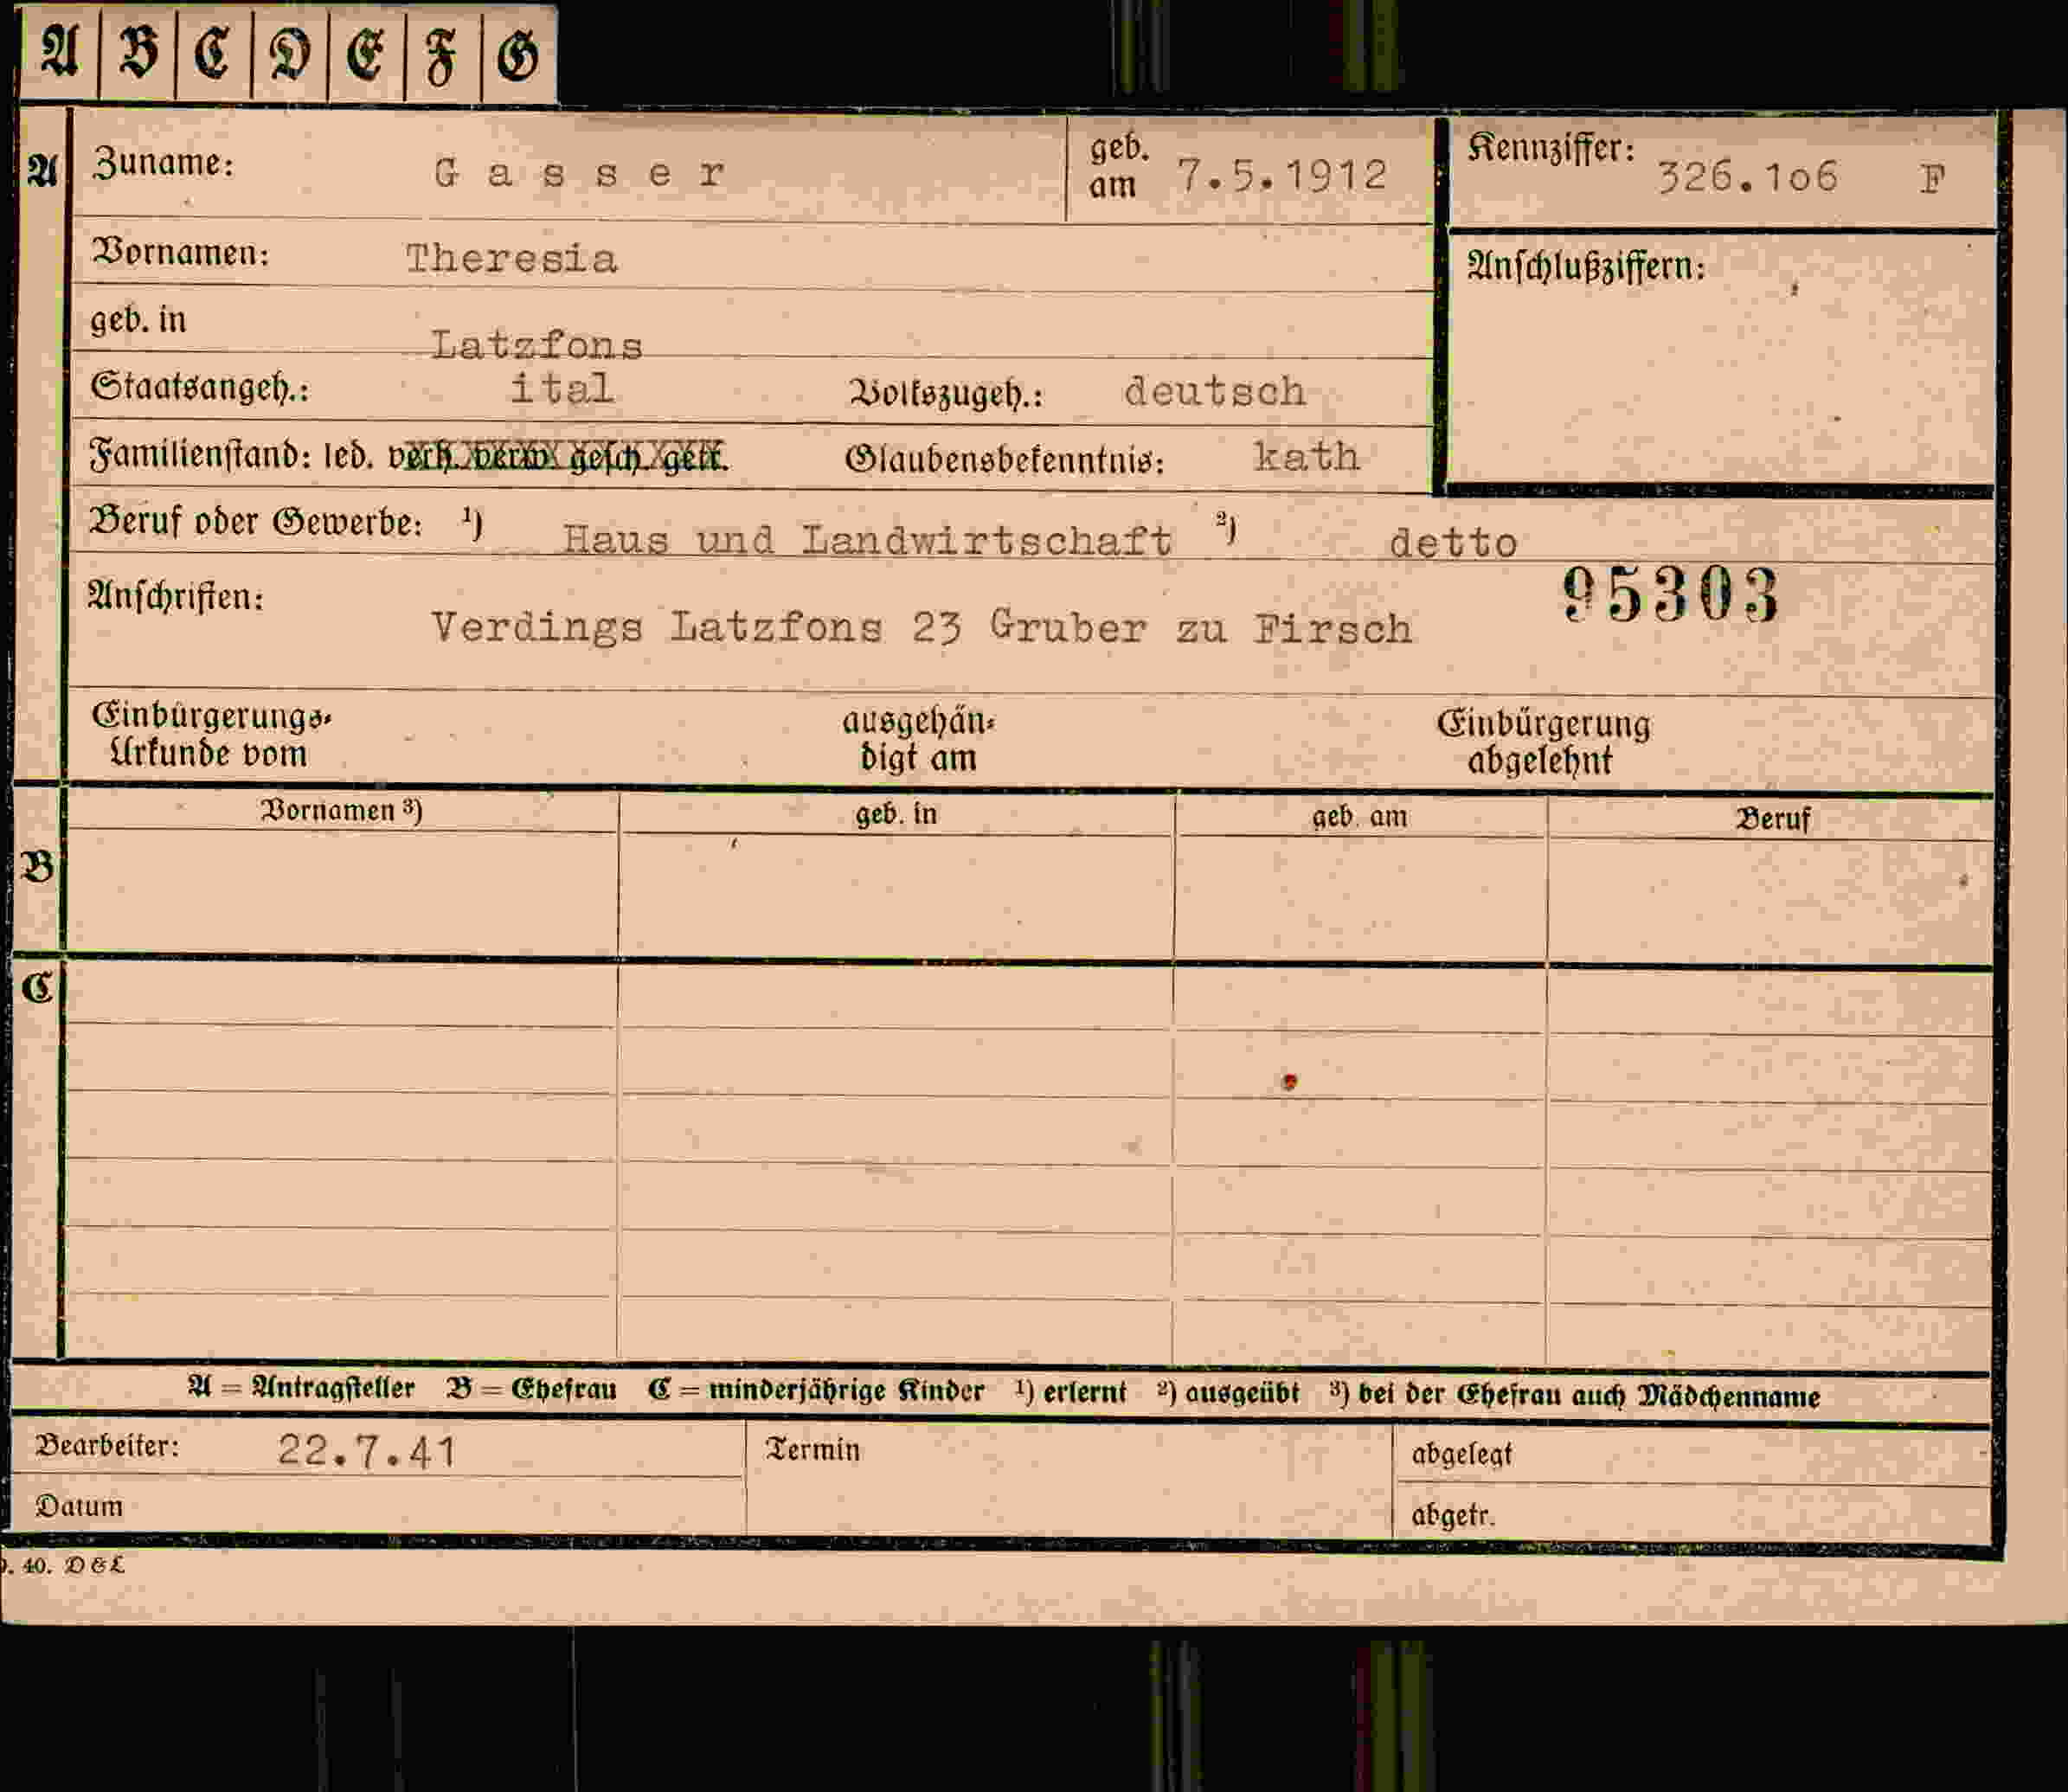Click the Kennziffer number '326.106'
2068x1792 pixels.
click(1748, 178)
